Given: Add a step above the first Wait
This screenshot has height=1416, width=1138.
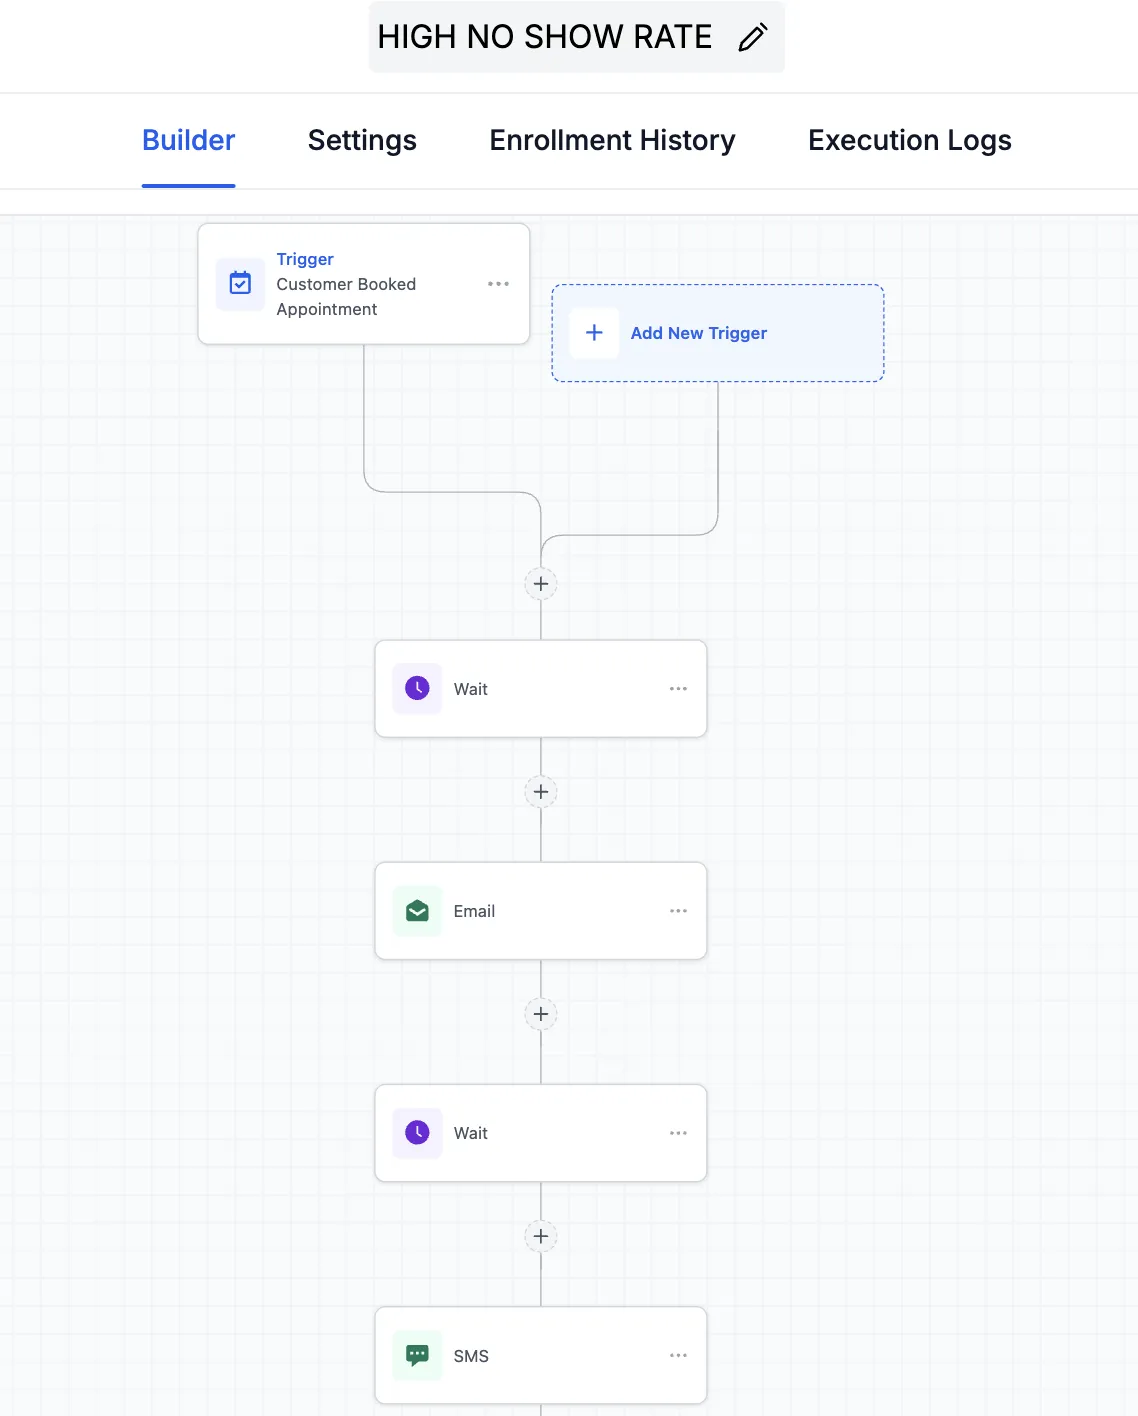Looking at the screenshot, I should click(x=541, y=584).
